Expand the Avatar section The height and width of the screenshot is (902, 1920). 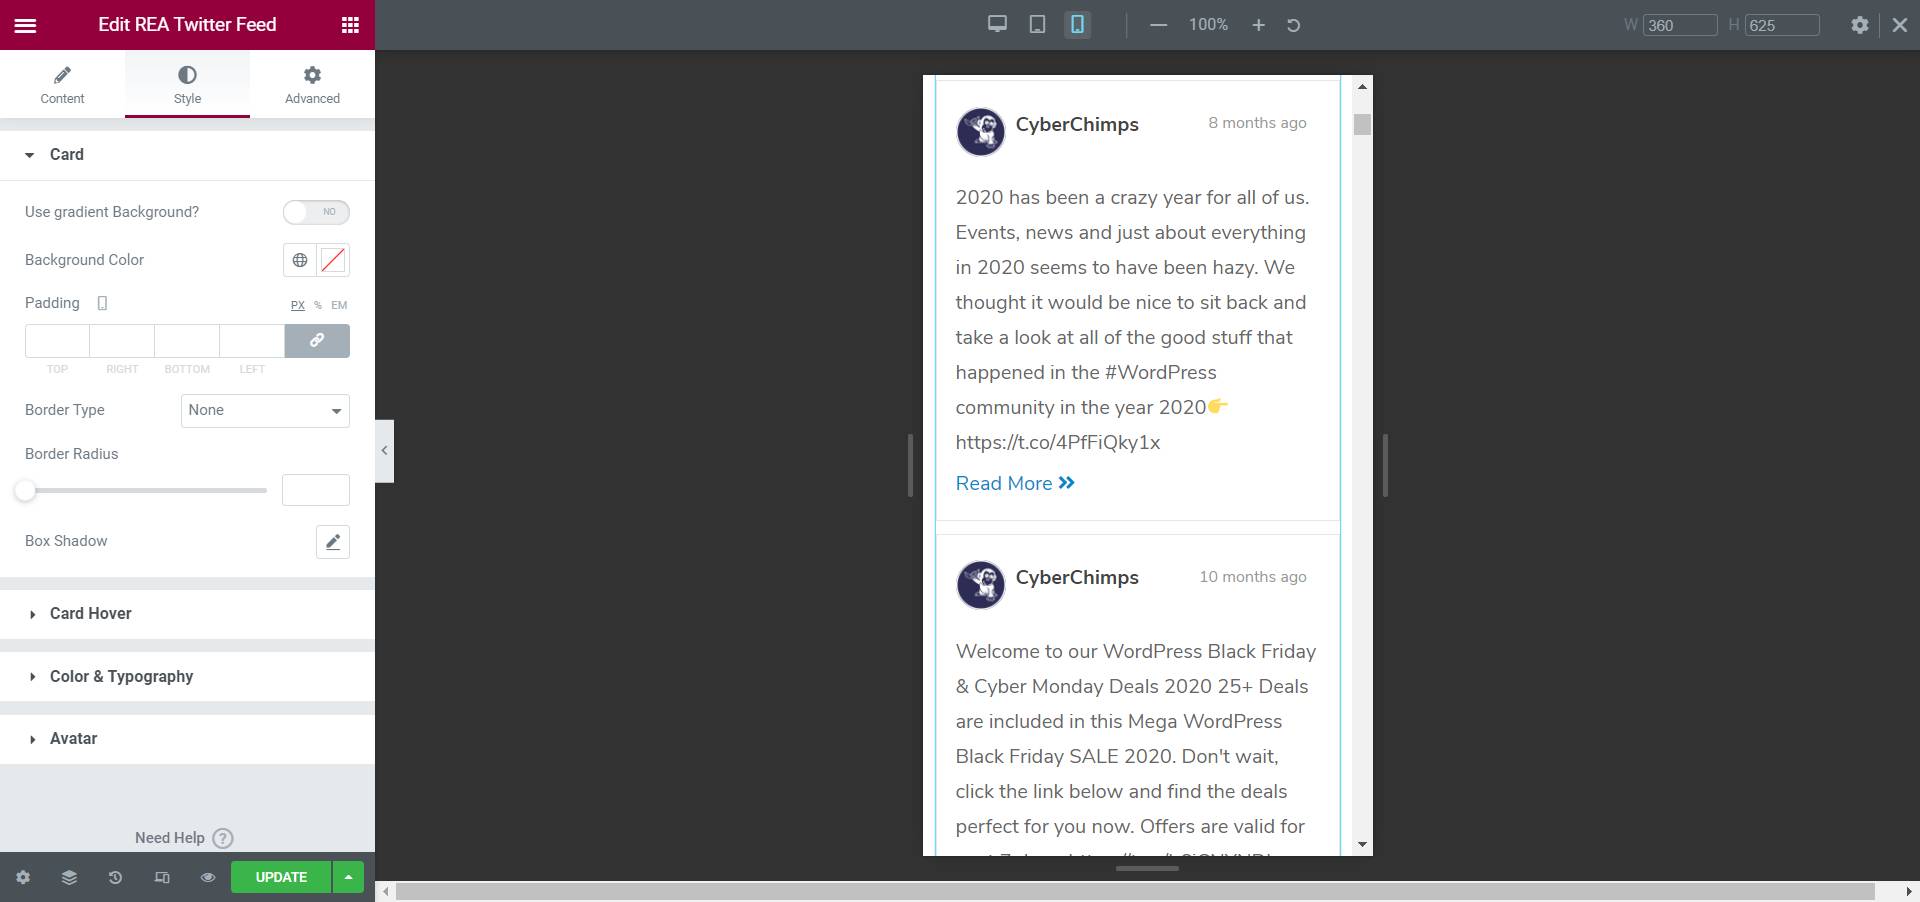click(187, 738)
